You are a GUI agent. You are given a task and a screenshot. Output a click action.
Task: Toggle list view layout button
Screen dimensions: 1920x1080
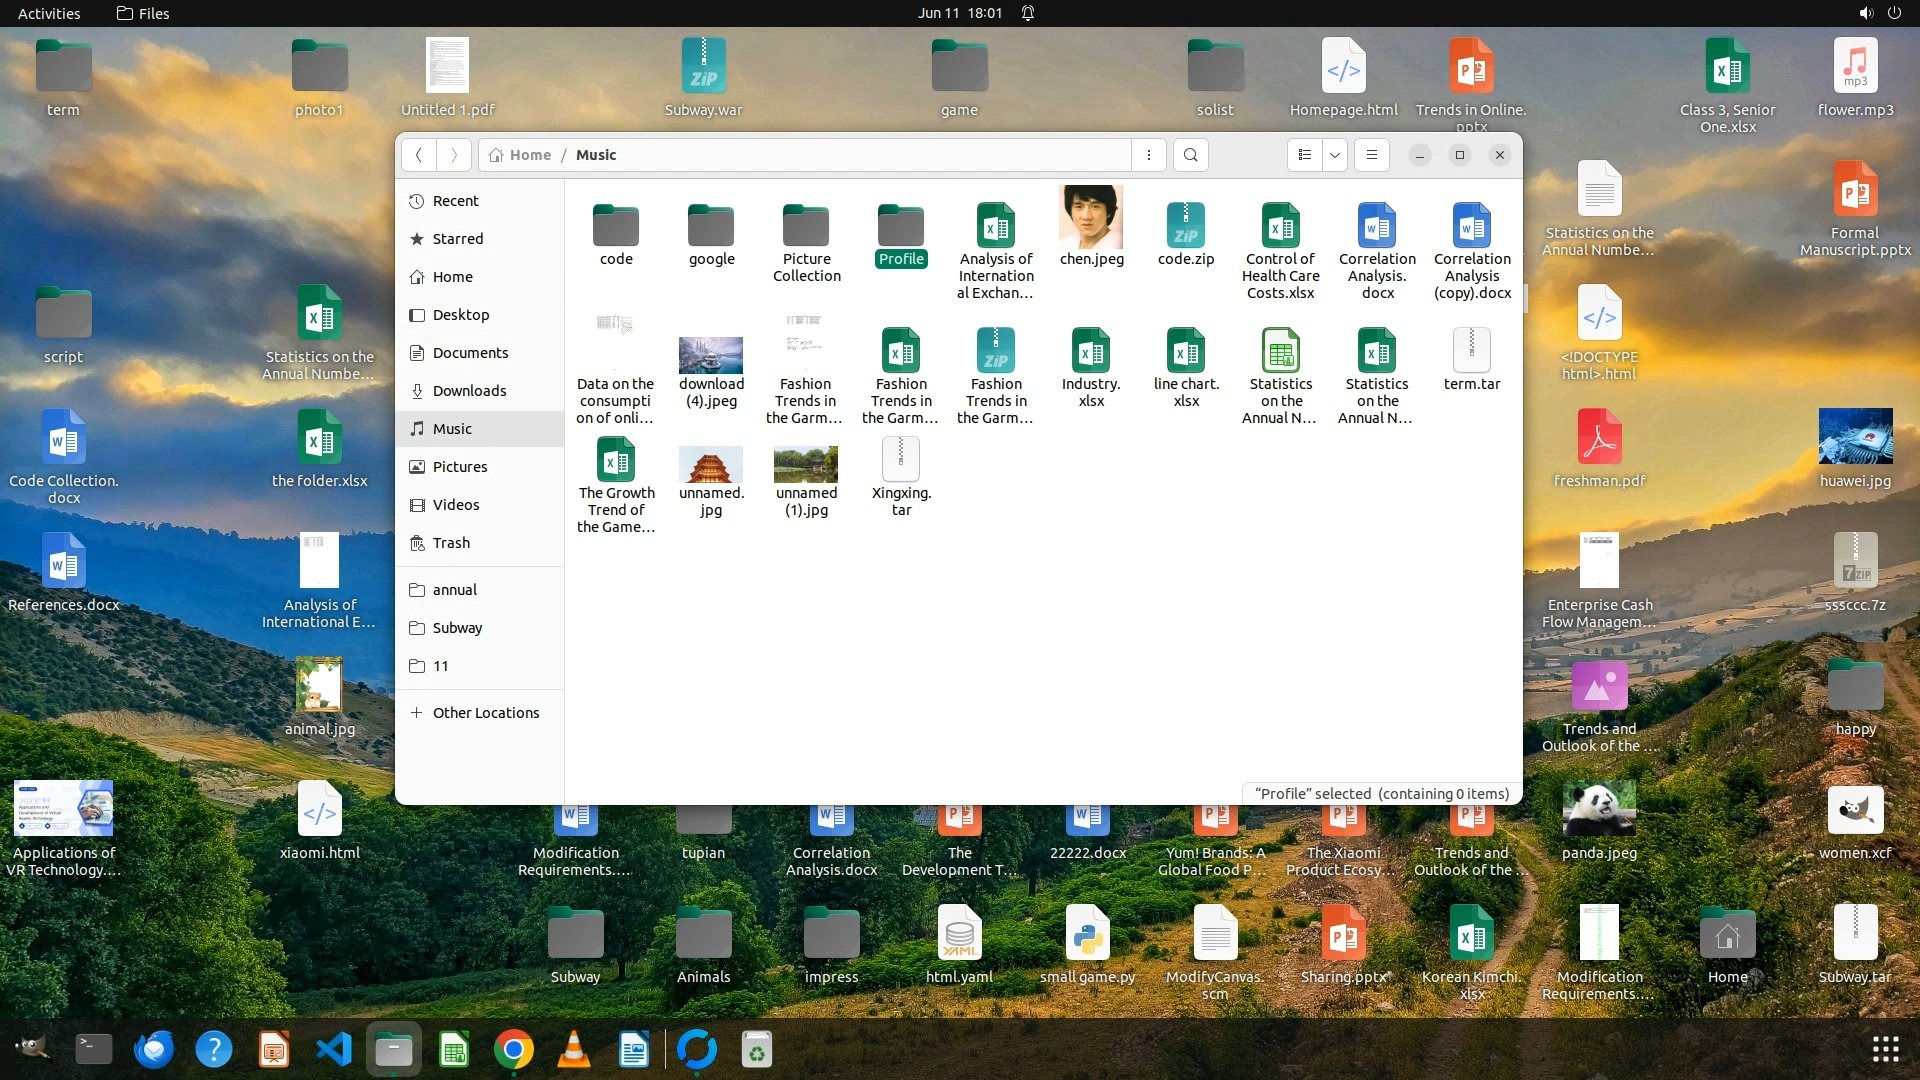click(x=1304, y=155)
